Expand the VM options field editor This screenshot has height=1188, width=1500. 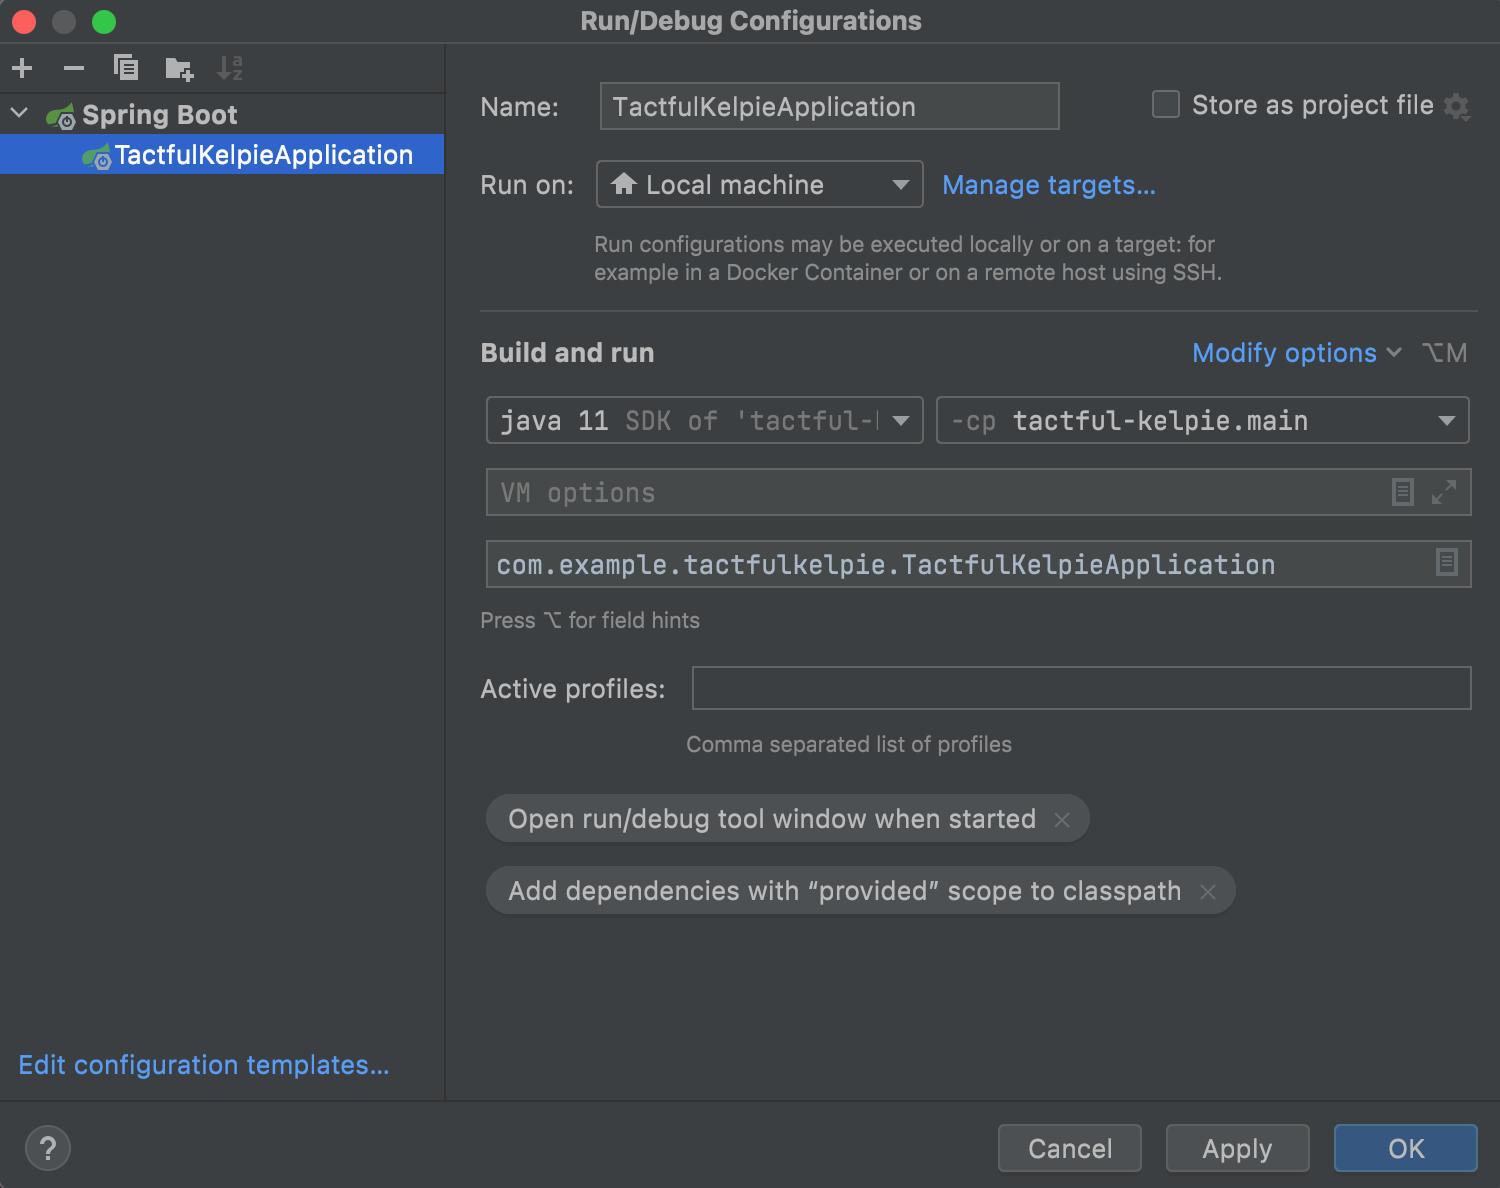point(1444,492)
